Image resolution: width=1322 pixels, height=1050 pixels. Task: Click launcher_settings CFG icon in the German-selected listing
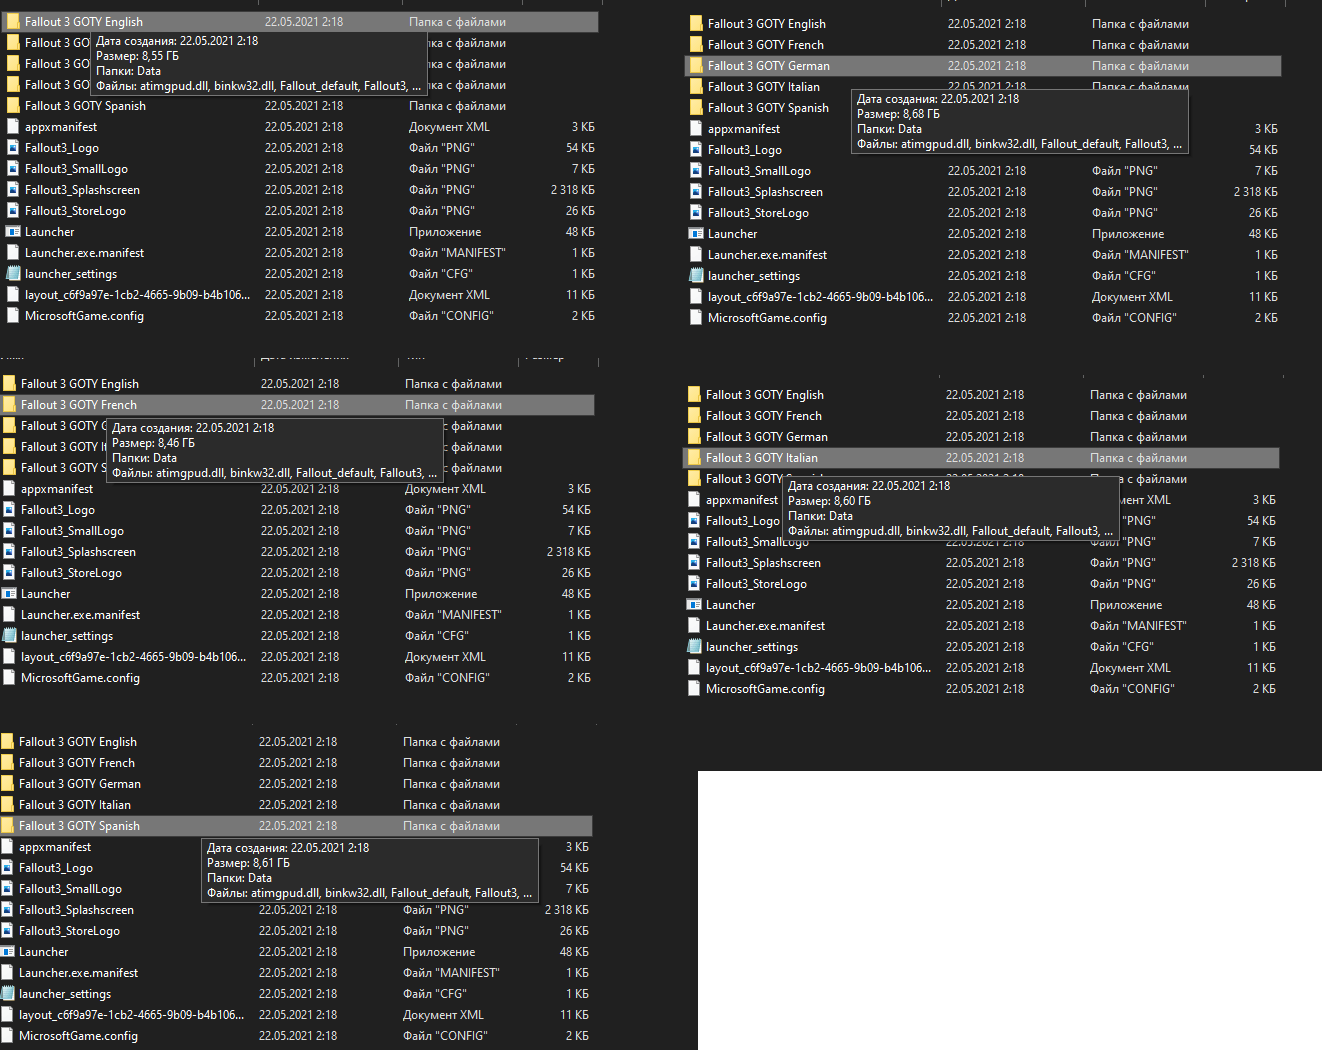click(x=696, y=276)
